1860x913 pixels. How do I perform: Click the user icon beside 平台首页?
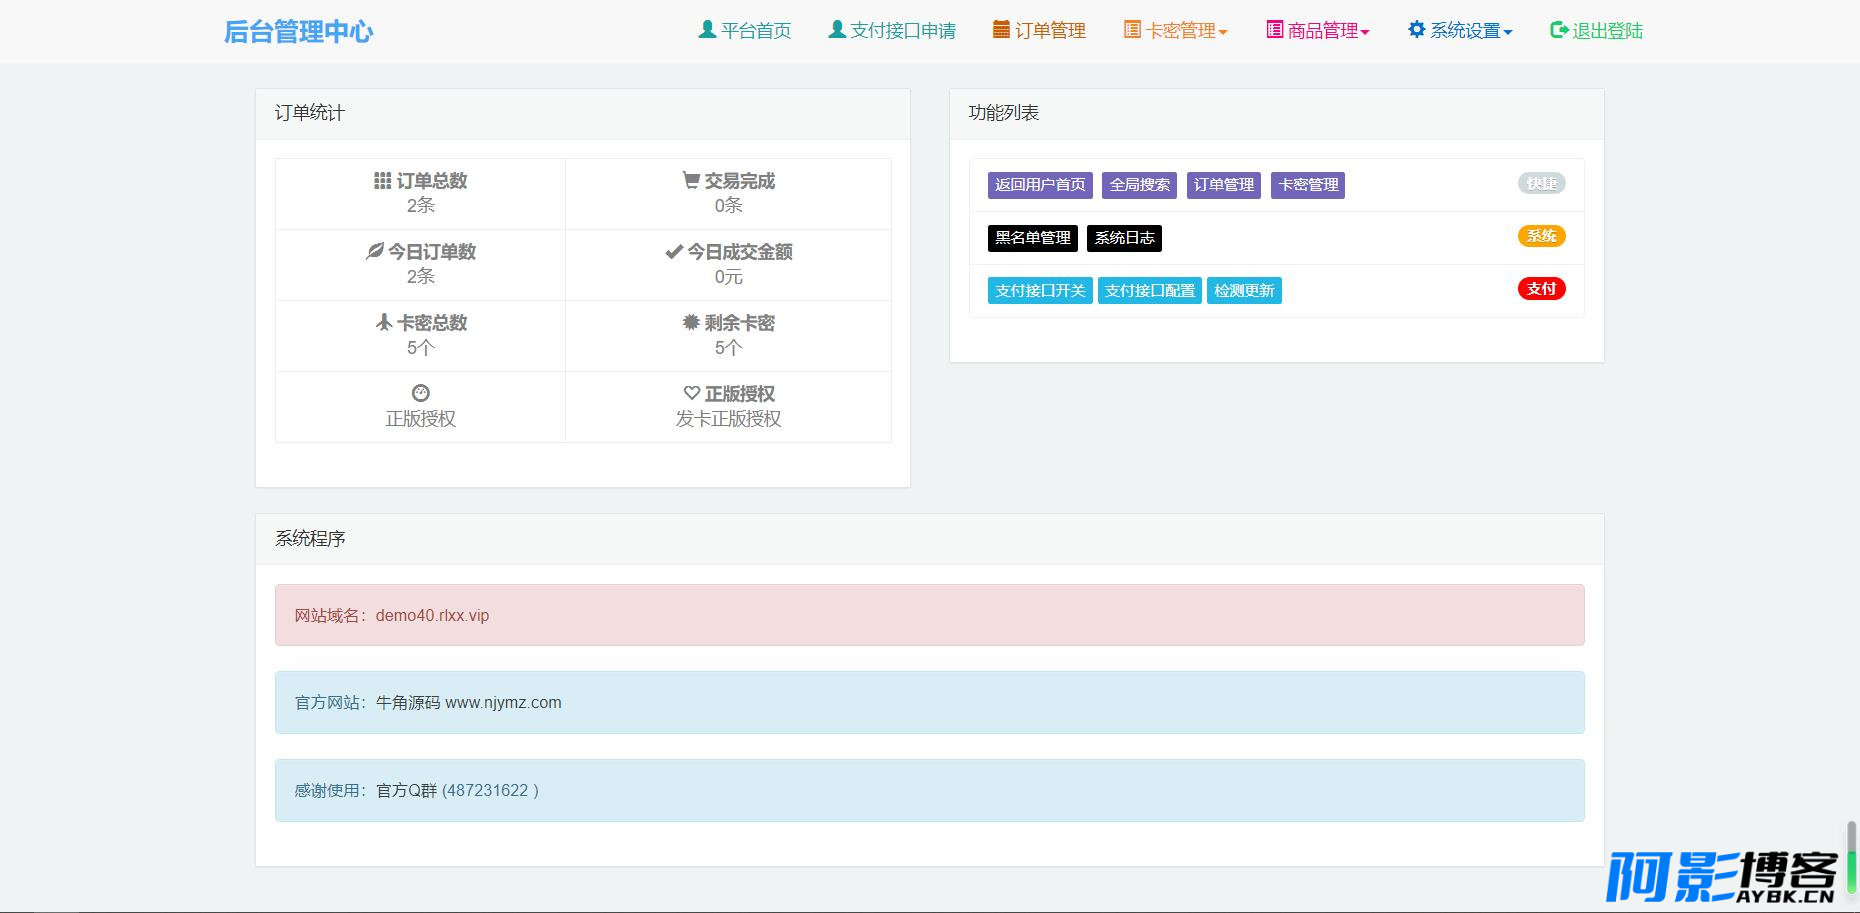[707, 30]
